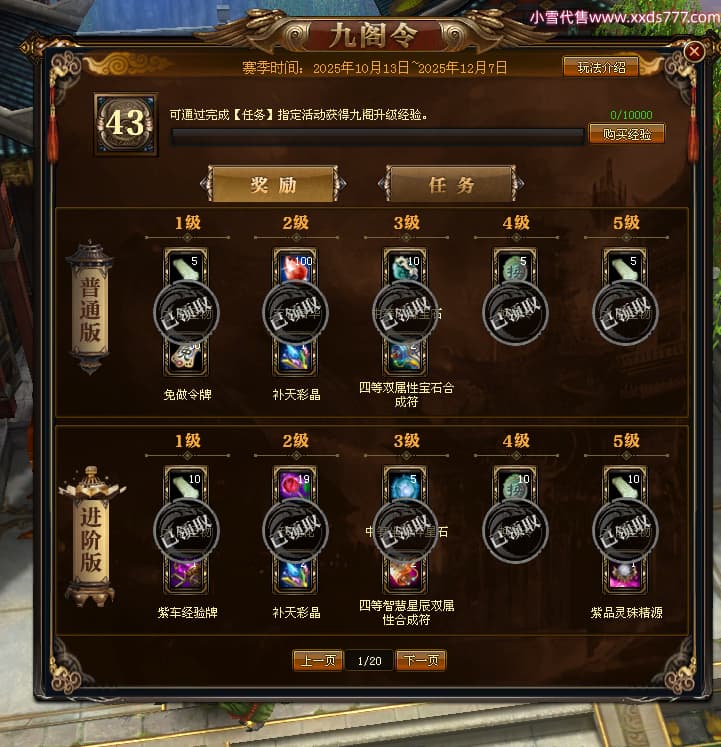Click the 补天彩晶 icon in 进阶版 row
Screen dimensions: 721x747
295,574
